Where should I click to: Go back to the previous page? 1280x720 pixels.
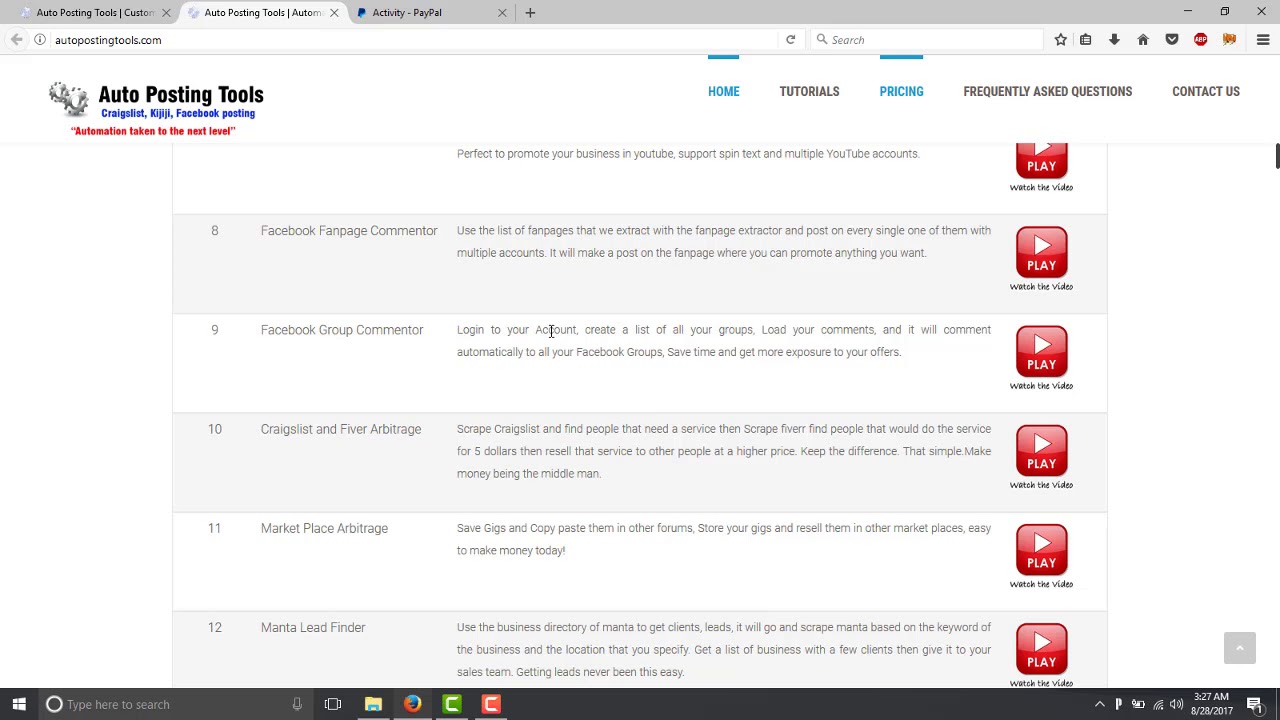pos(16,40)
